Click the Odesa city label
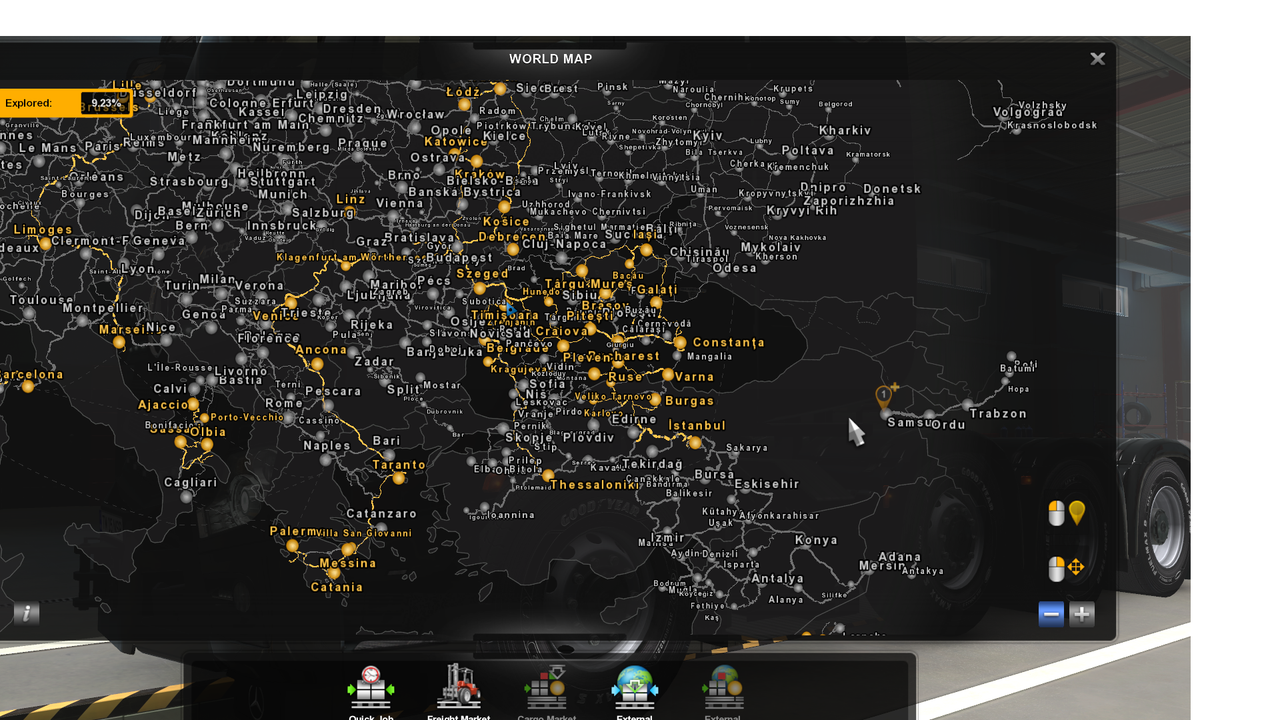This screenshot has height=720, width=1280. tap(735, 268)
